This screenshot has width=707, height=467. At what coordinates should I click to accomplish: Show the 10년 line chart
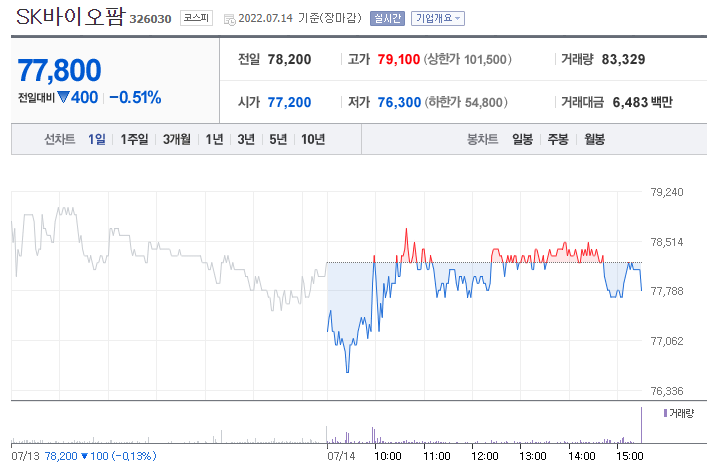click(x=313, y=139)
